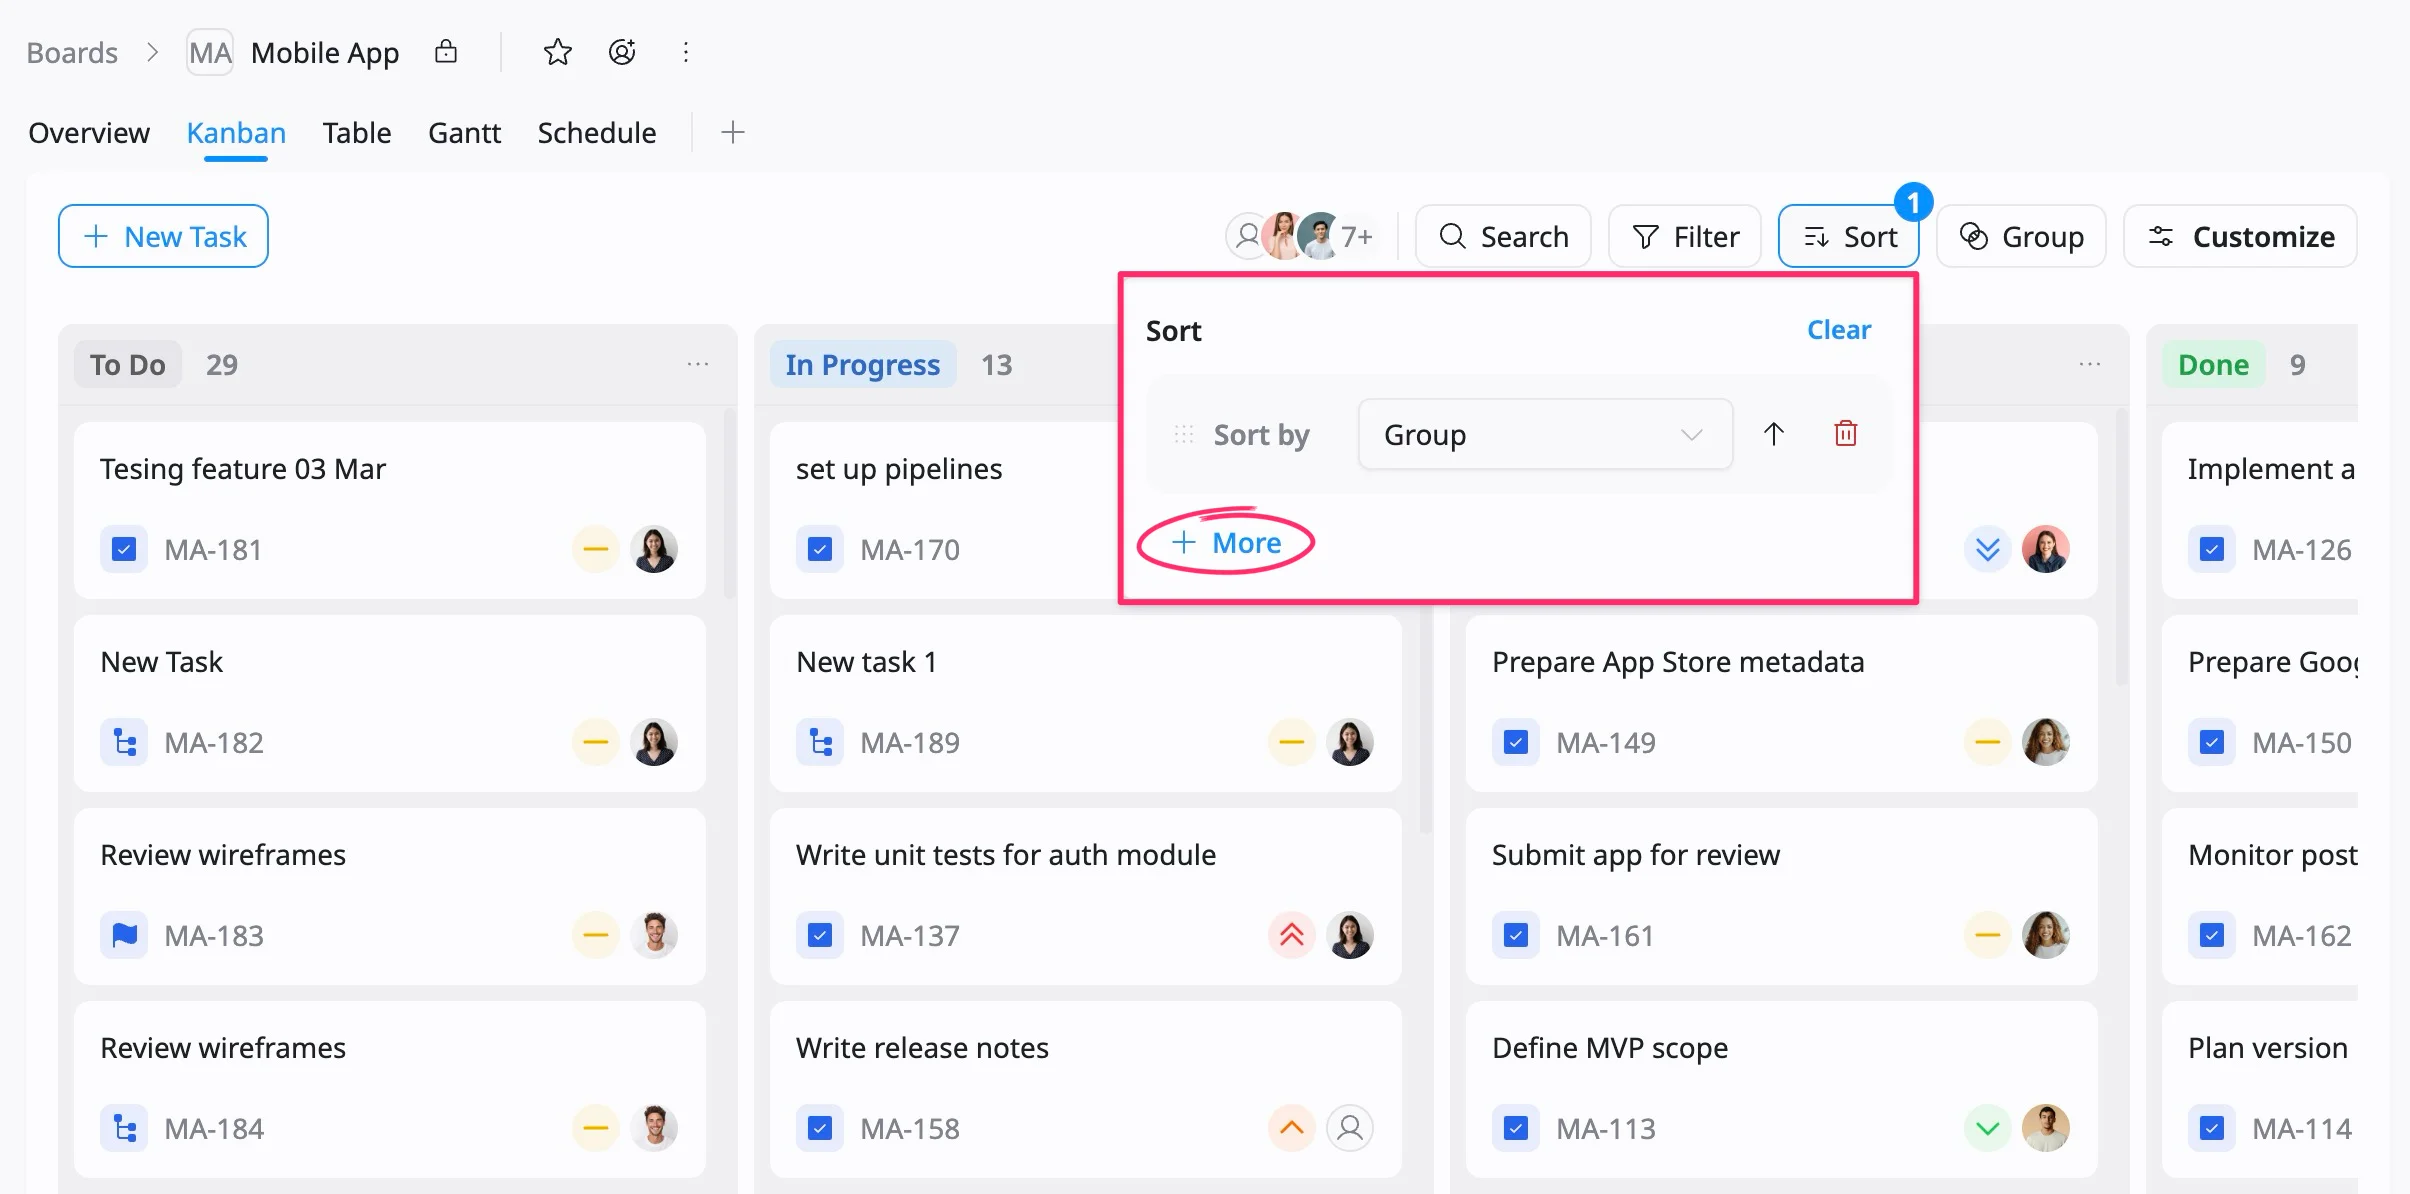The image size is (2410, 1194).
Task: Click unassigned avatar on MA-158
Action: coord(1350,1128)
